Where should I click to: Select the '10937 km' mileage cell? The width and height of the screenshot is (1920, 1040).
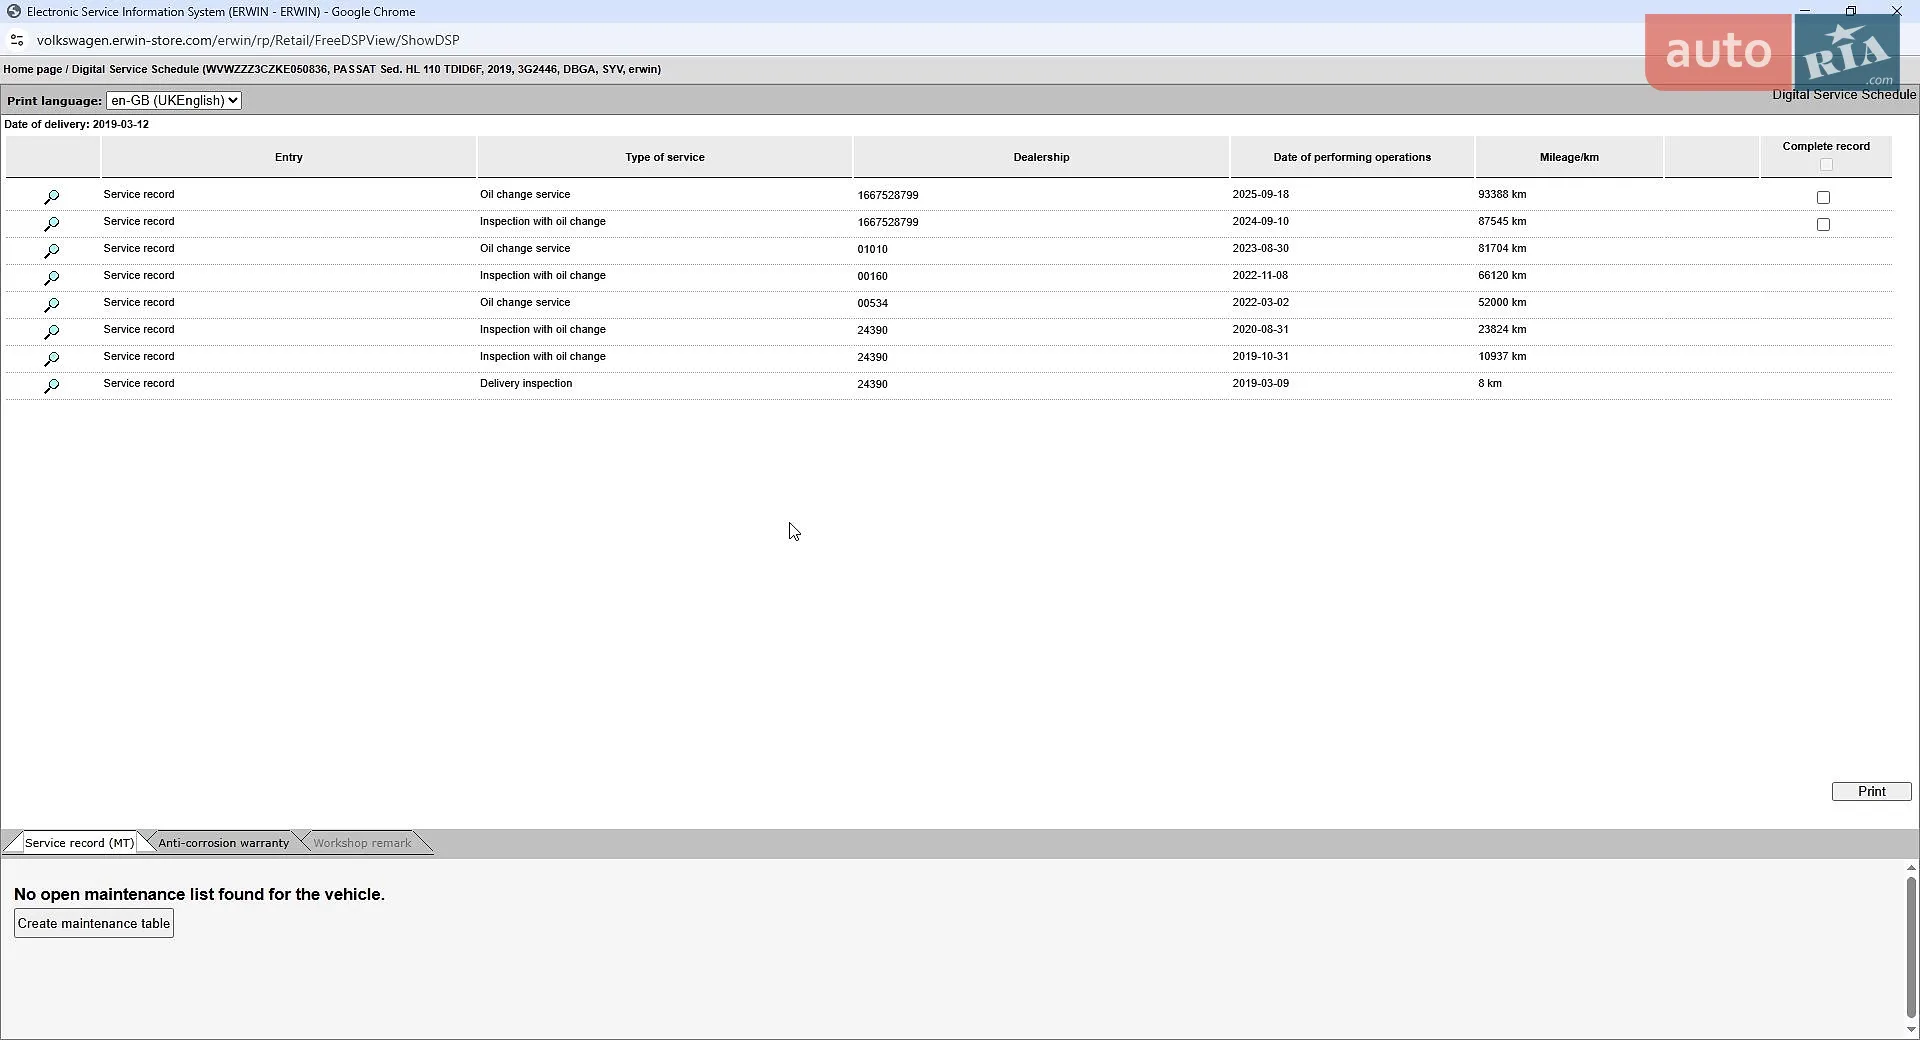(x=1502, y=356)
